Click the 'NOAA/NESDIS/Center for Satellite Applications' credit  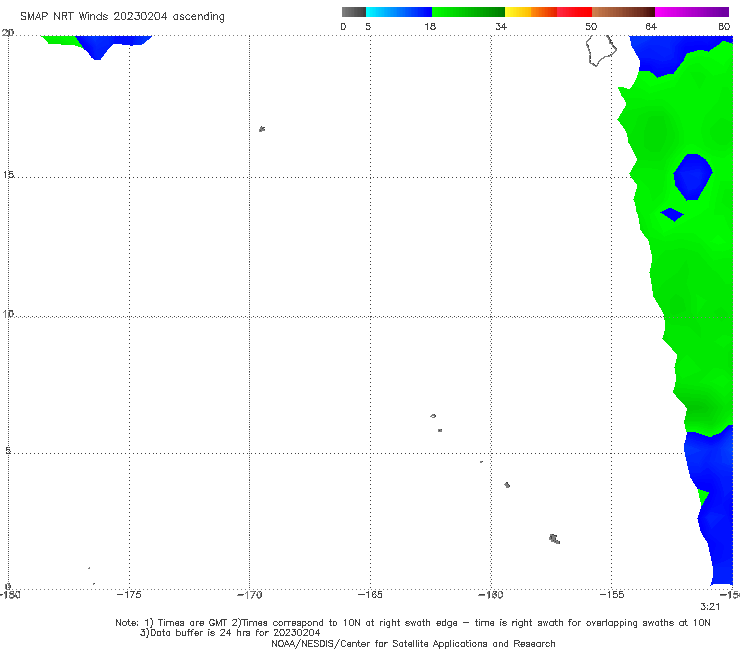413,643
